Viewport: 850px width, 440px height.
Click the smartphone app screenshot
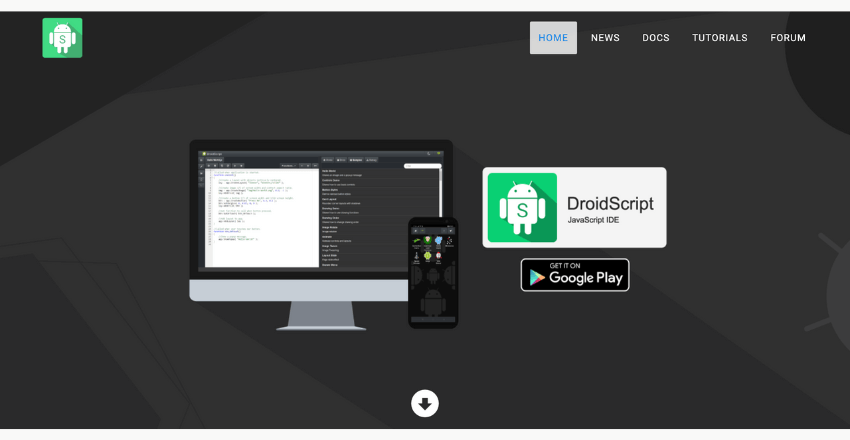pyautogui.click(x=433, y=273)
